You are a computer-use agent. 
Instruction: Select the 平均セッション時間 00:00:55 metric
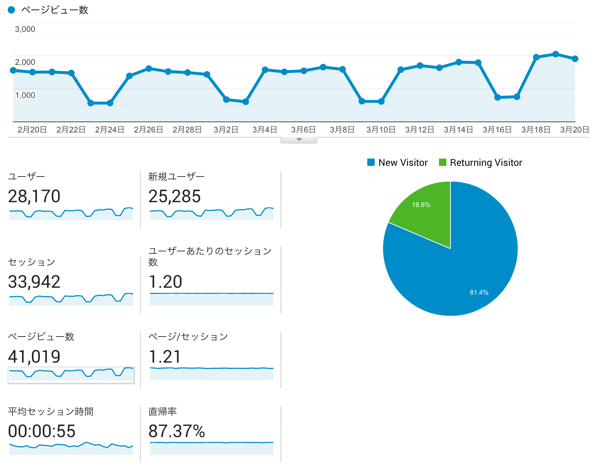pyautogui.click(x=71, y=431)
